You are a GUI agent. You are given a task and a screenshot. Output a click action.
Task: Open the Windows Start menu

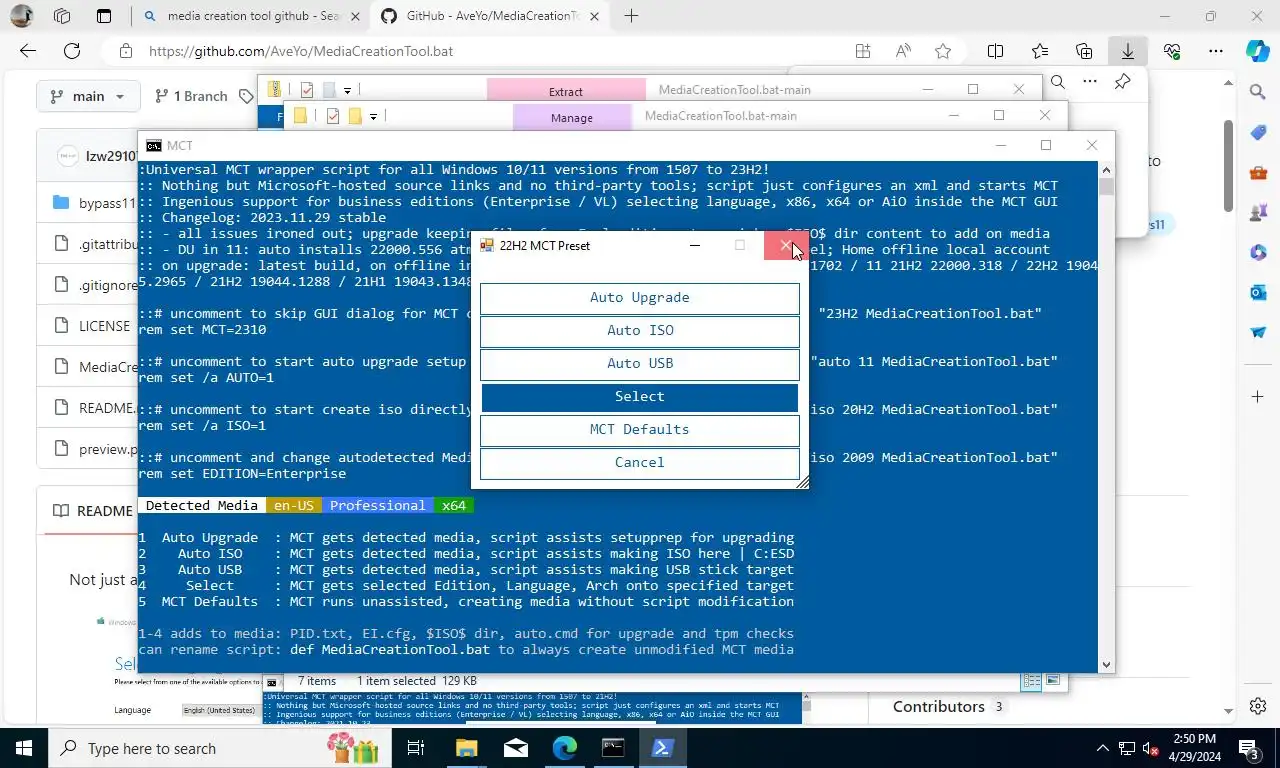coord(24,748)
